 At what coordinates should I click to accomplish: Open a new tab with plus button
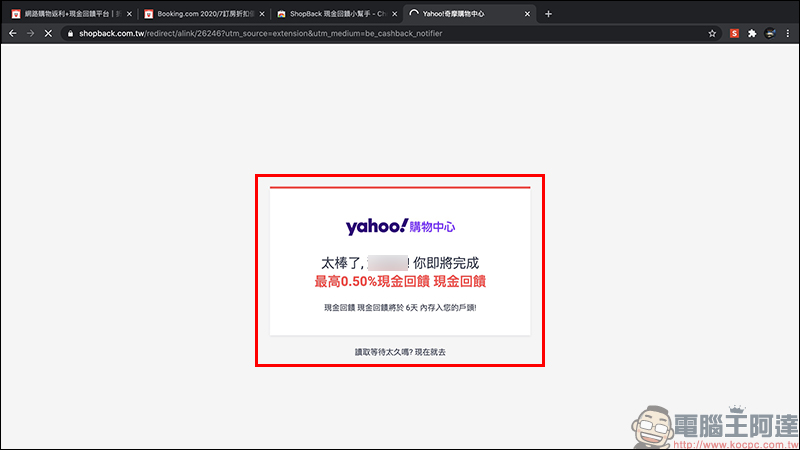click(548, 14)
